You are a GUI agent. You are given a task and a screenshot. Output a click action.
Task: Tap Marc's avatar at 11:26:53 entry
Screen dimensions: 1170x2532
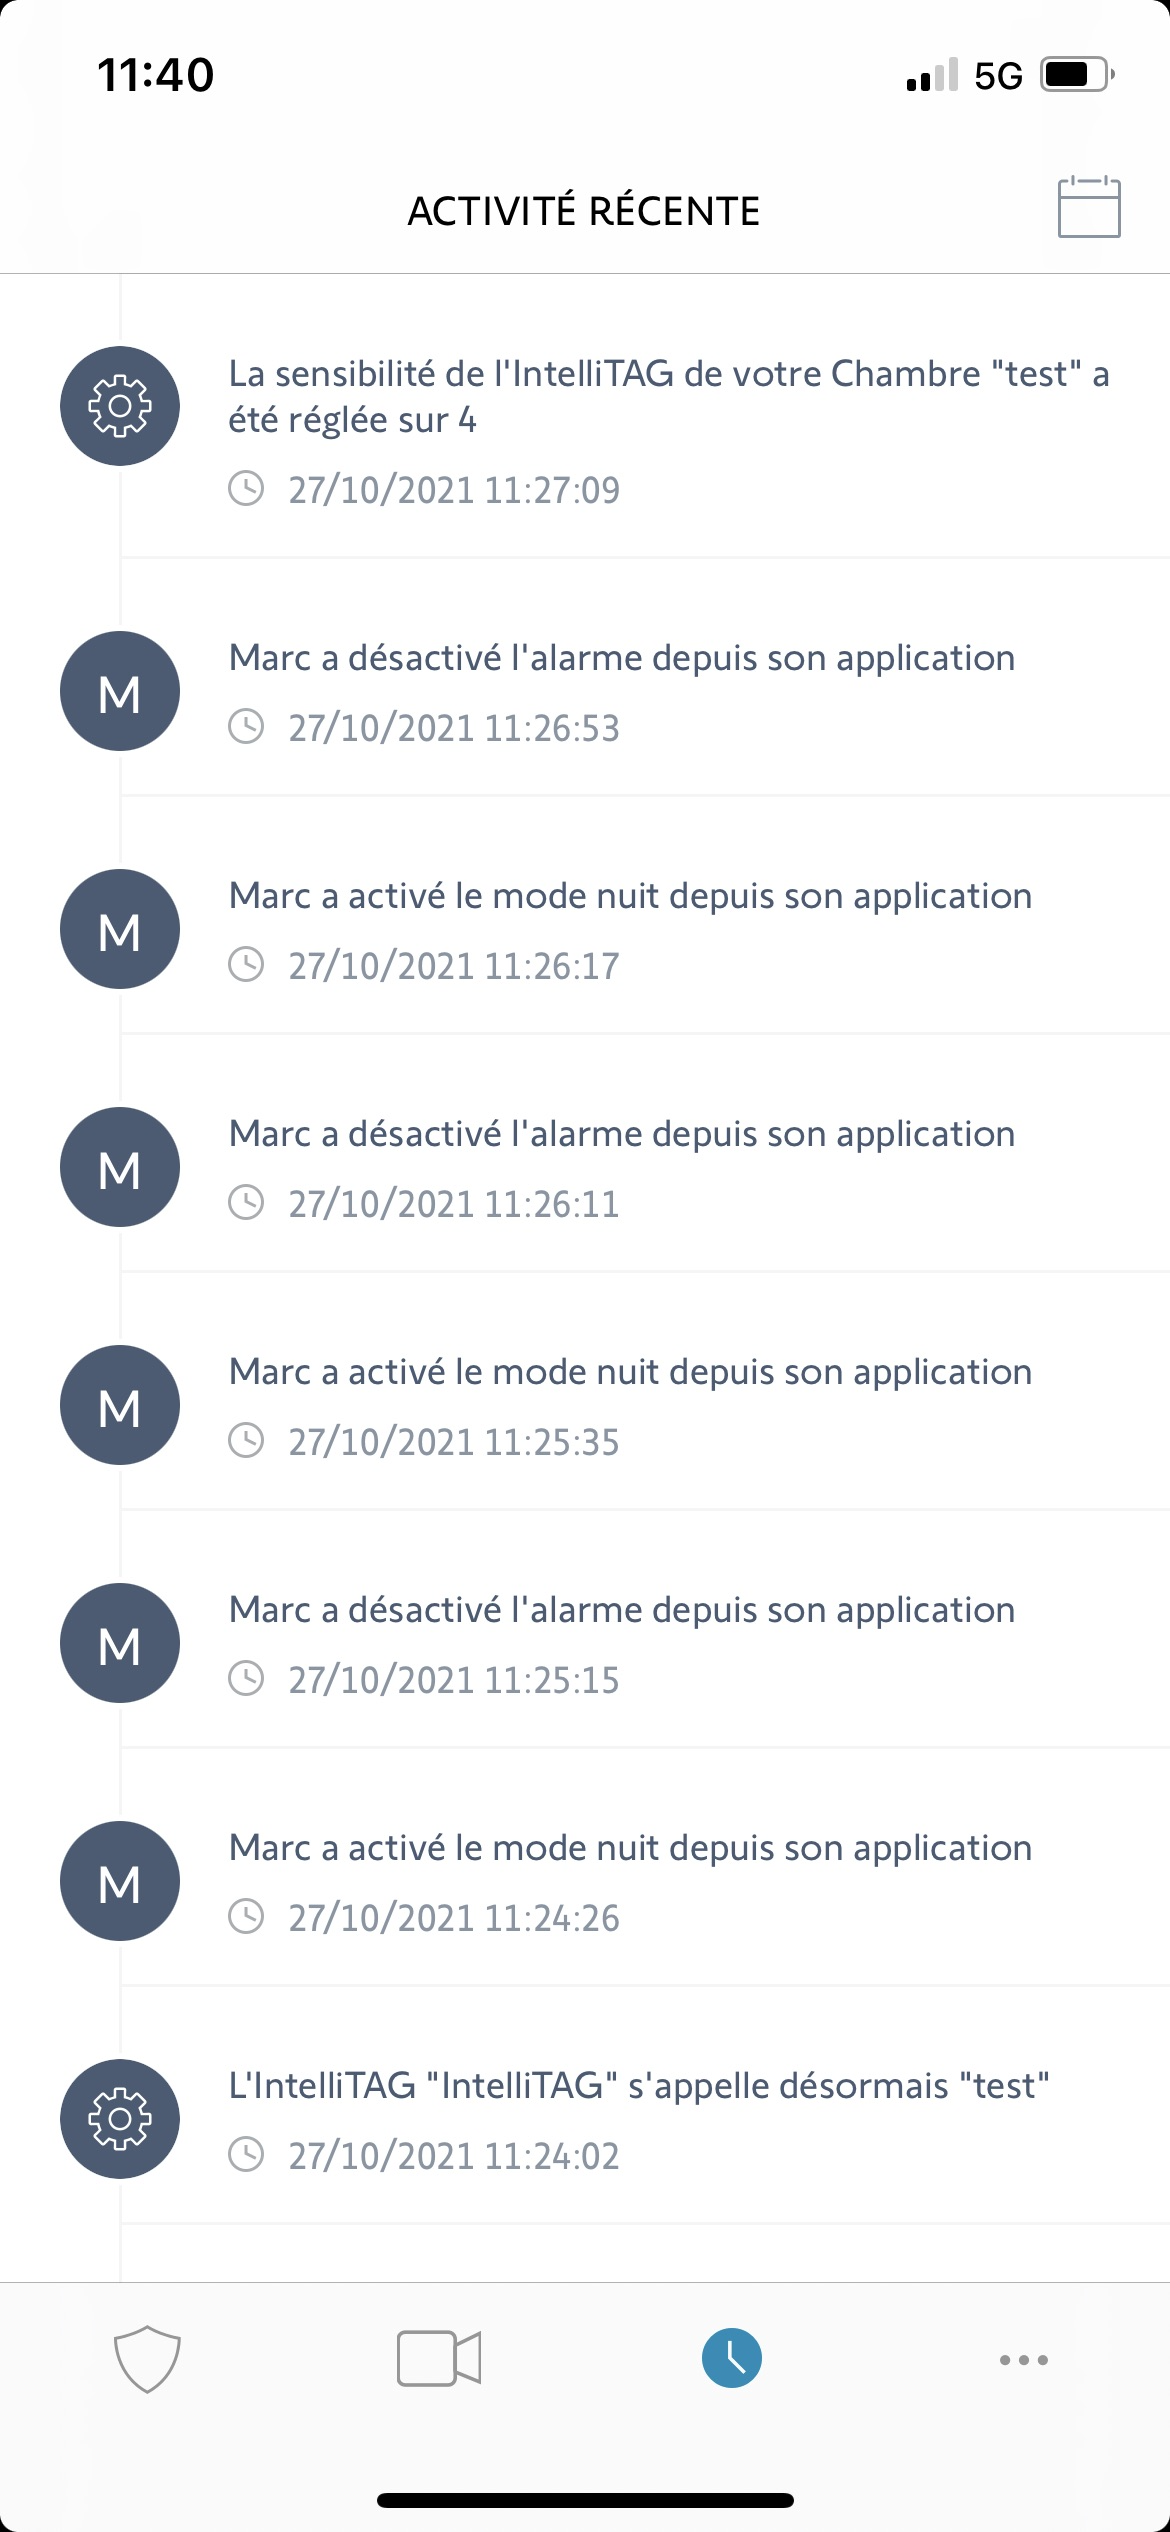pyautogui.click(x=120, y=691)
